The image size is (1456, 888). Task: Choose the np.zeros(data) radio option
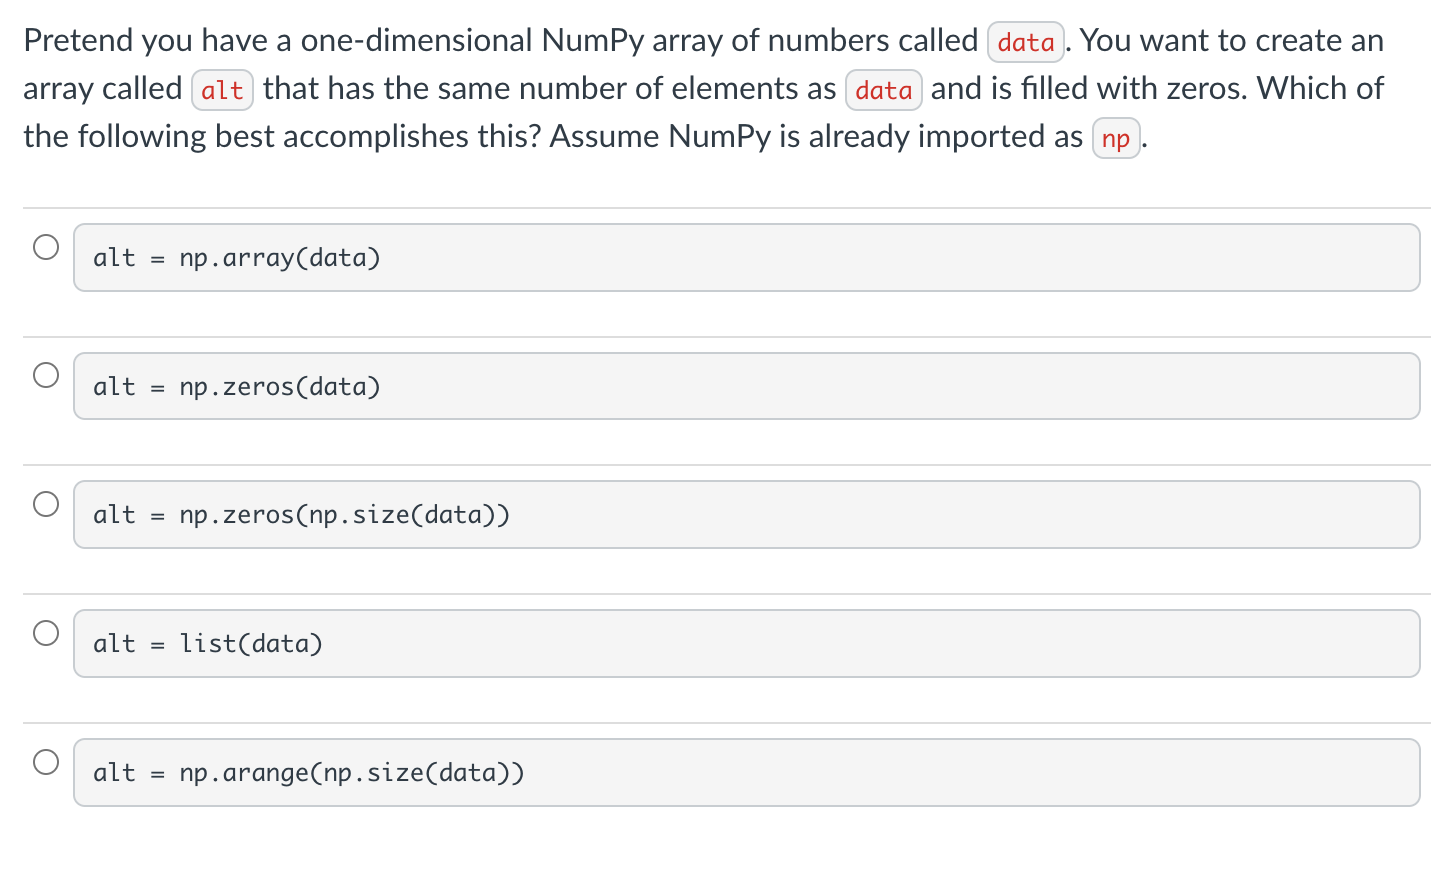pos(46,375)
